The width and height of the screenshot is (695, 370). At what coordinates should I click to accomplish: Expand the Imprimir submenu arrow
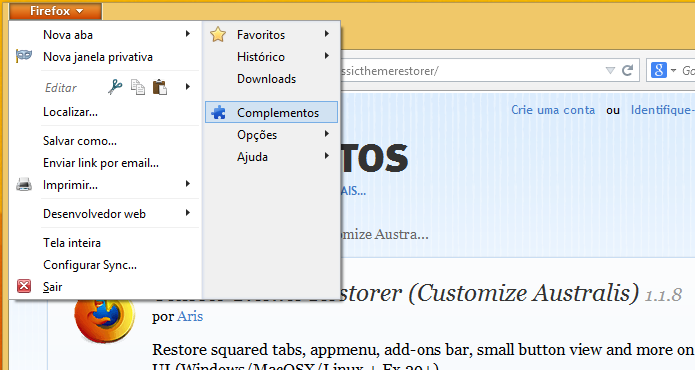click(188, 184)
